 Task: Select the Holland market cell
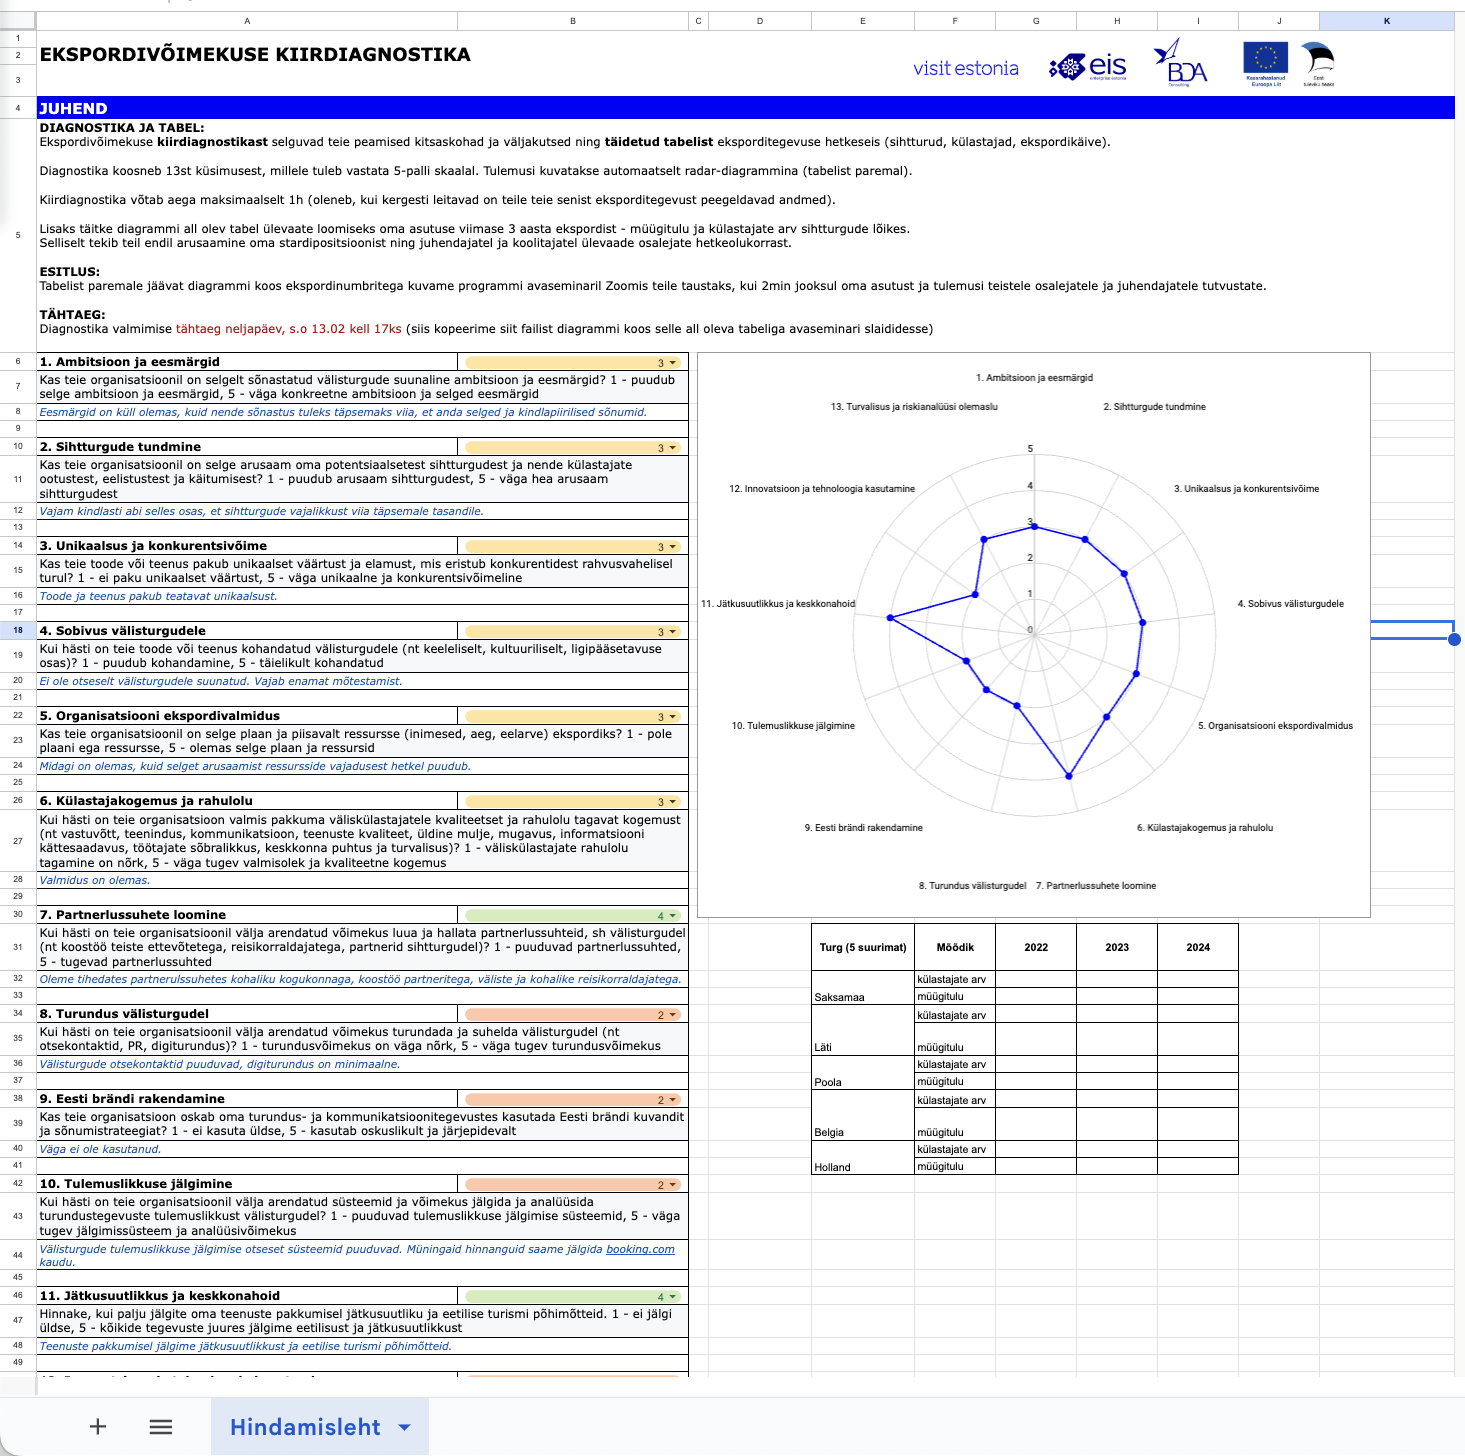pyautogui.click(x=862, y=1157)
